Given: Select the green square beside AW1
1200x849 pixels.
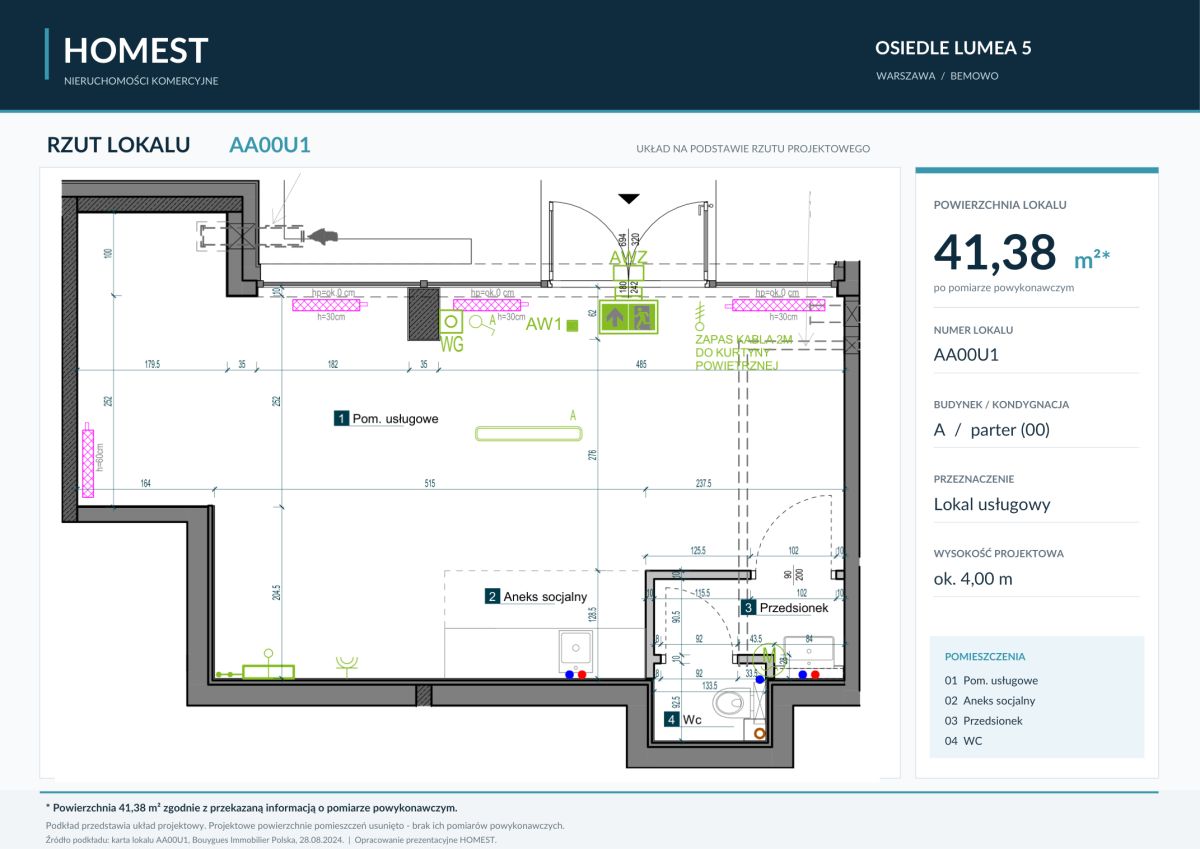Looking at the screenshot, I should [572, 325].
